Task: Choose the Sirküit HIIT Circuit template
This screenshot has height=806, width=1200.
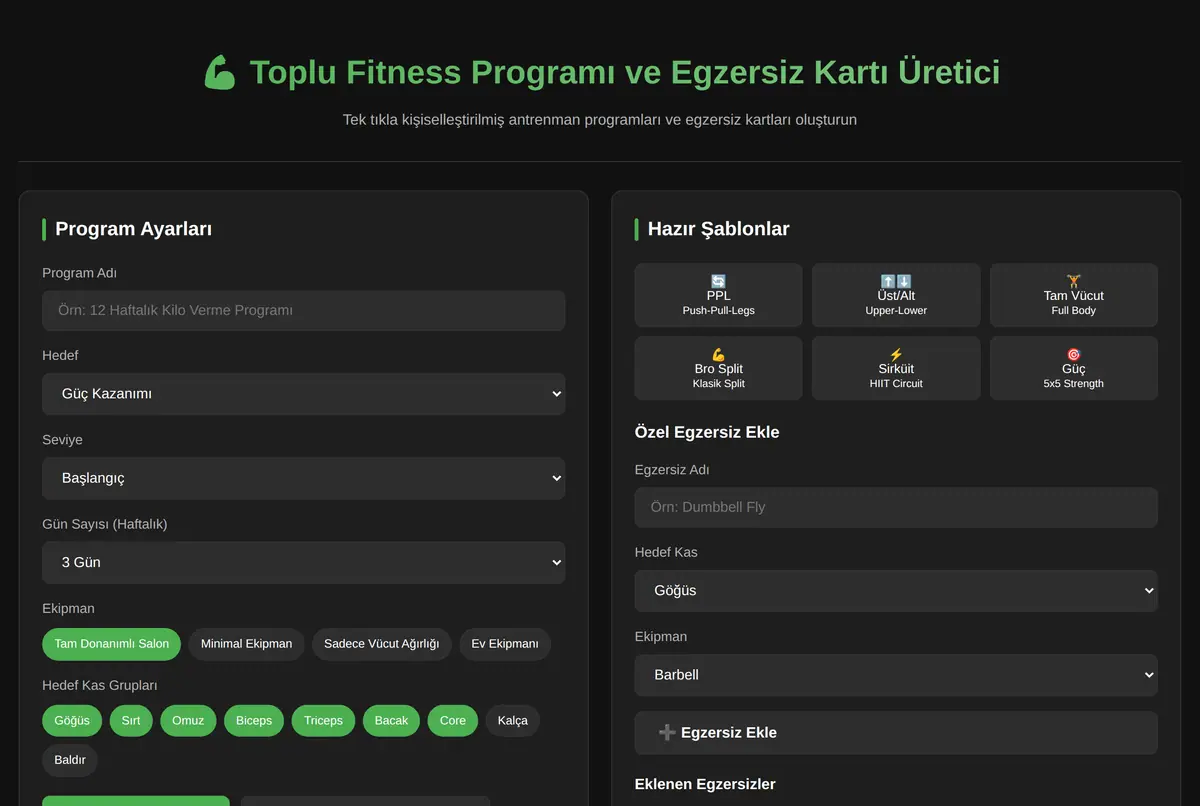Action: pyautogui.click(x=896, y=368)
